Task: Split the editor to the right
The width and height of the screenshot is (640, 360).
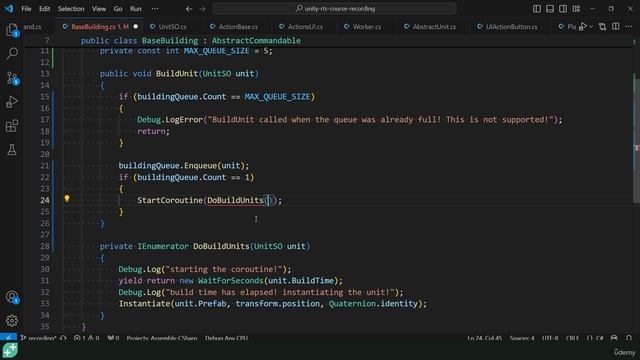Action: [x=616, y=27]
